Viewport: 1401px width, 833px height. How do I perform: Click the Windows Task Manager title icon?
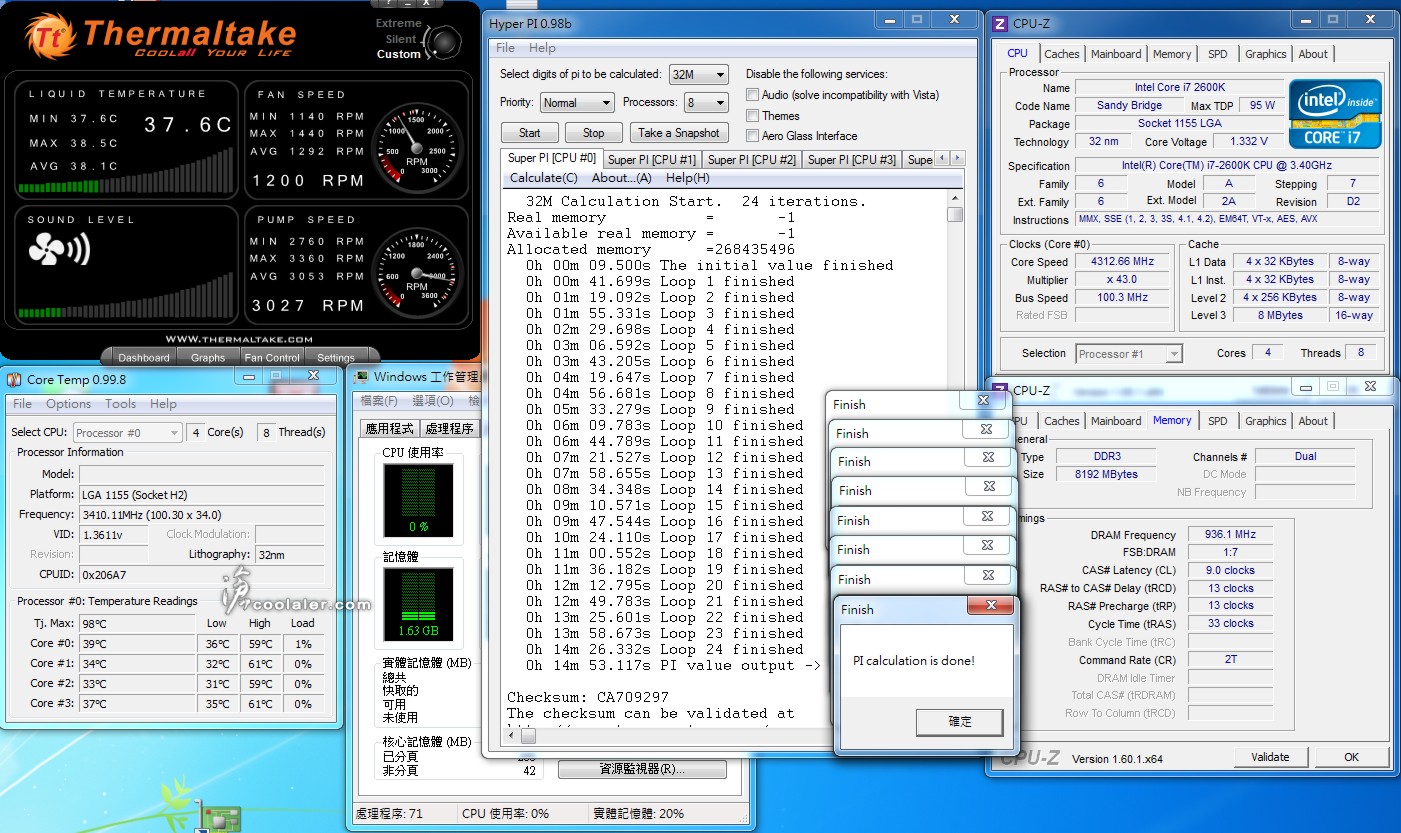point(361,377)
